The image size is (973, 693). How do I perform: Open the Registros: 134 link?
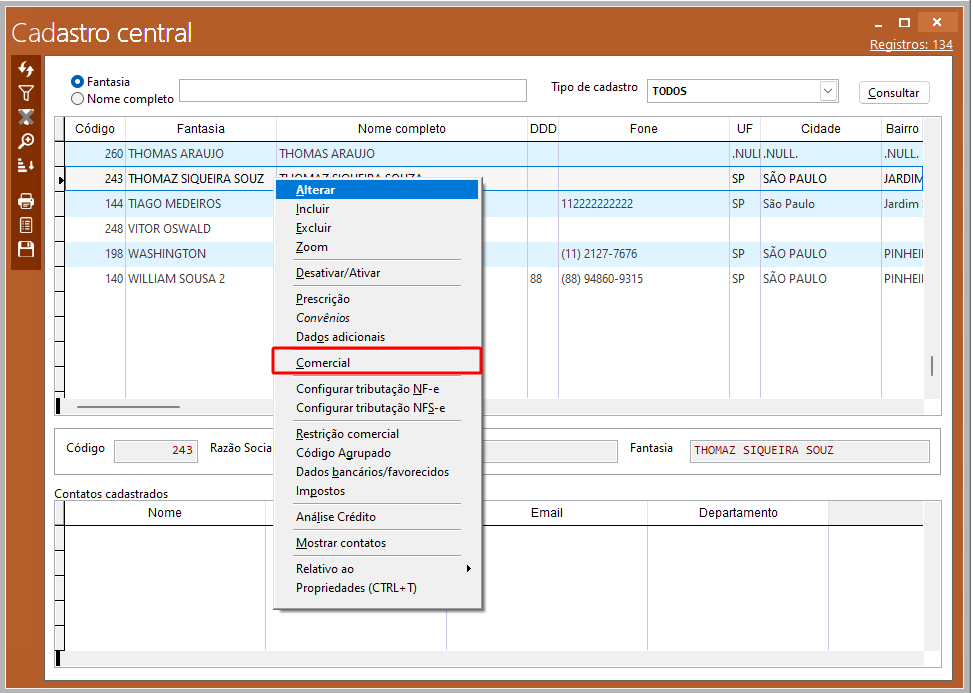coord(910,45)
